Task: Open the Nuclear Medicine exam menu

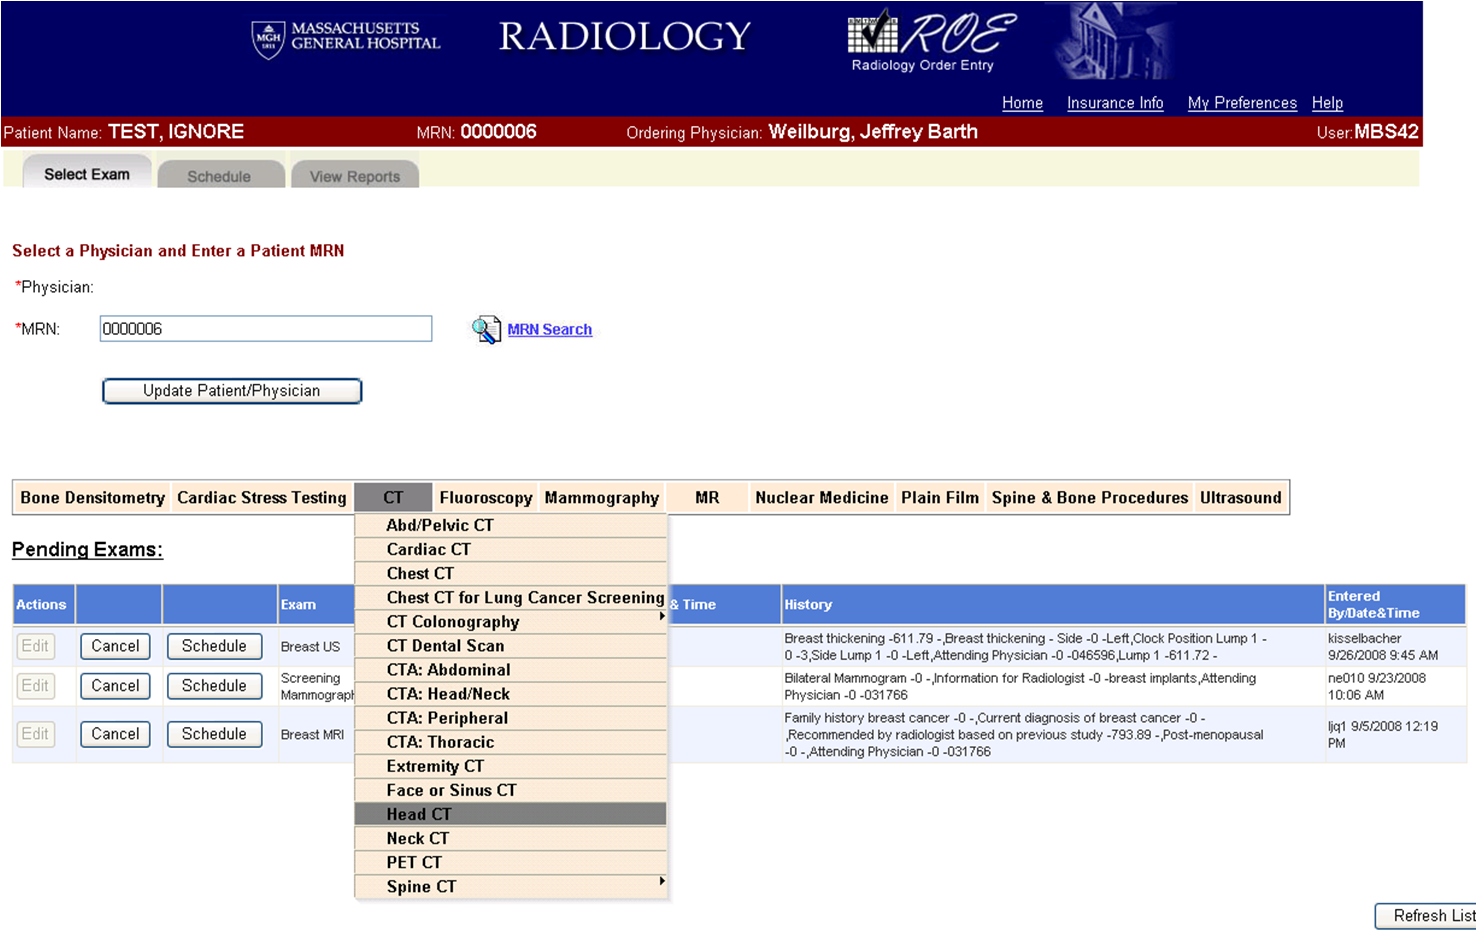Action: tap(821, 498)
